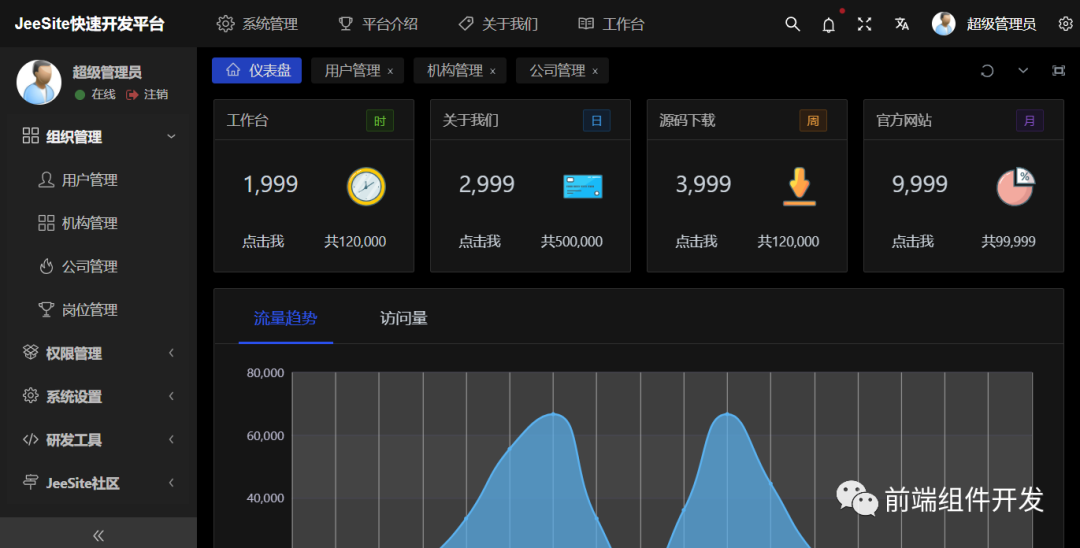Switch to the 仪表盘 tab
Screen dimensions: 1080x548
(257, 70)
